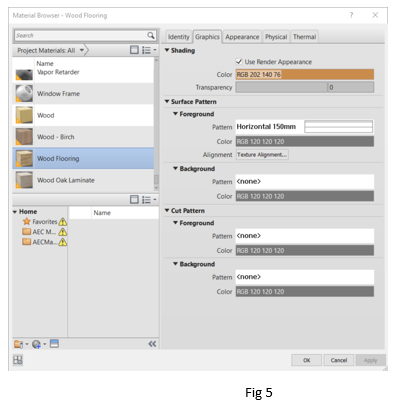Select the Wood Oak Laminate name
Image resolution: width=398 pixels, height=410 pixels.
66,180
